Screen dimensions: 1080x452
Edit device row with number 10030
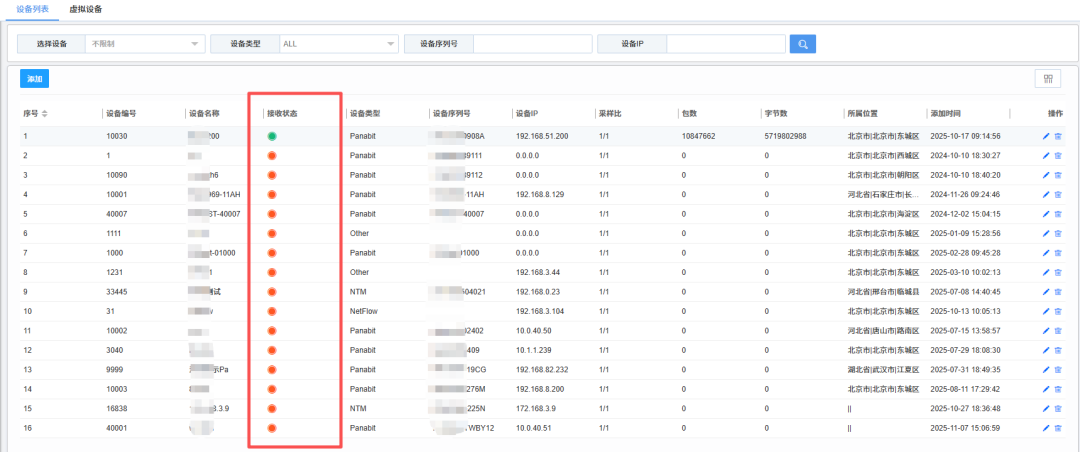(1046, 136)
